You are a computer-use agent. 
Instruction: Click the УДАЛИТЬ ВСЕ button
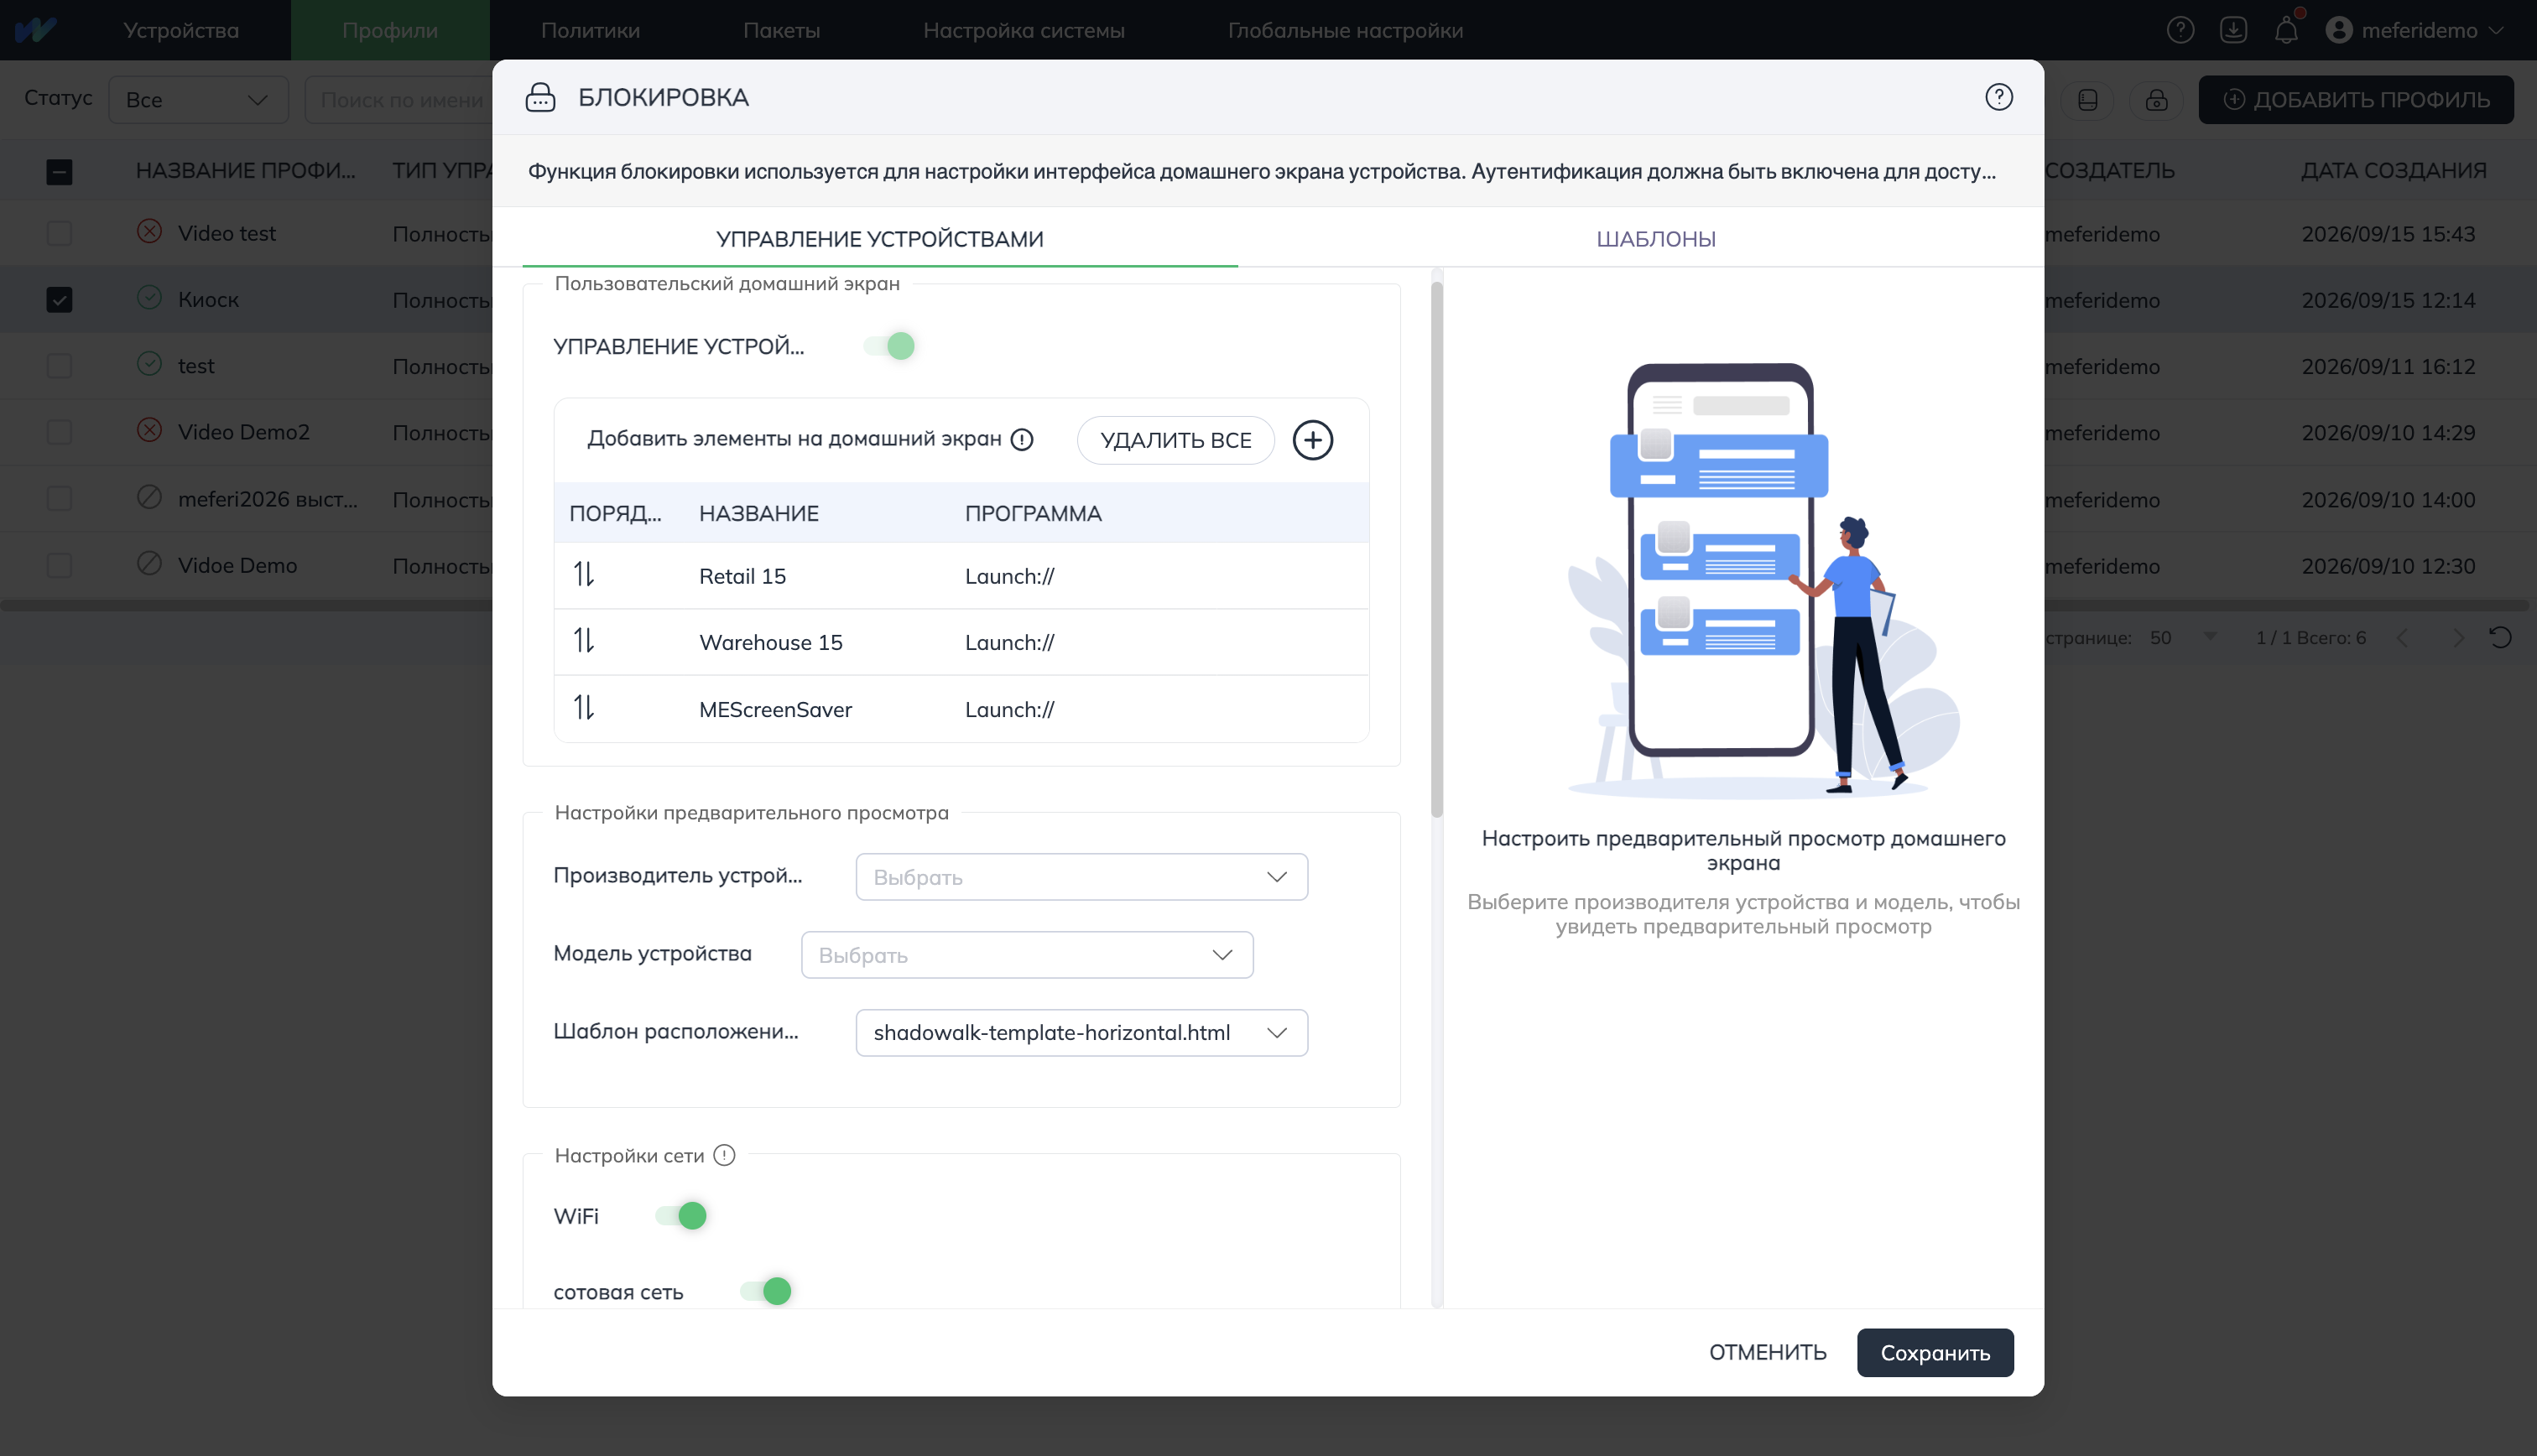click(x=1175, y=440)
